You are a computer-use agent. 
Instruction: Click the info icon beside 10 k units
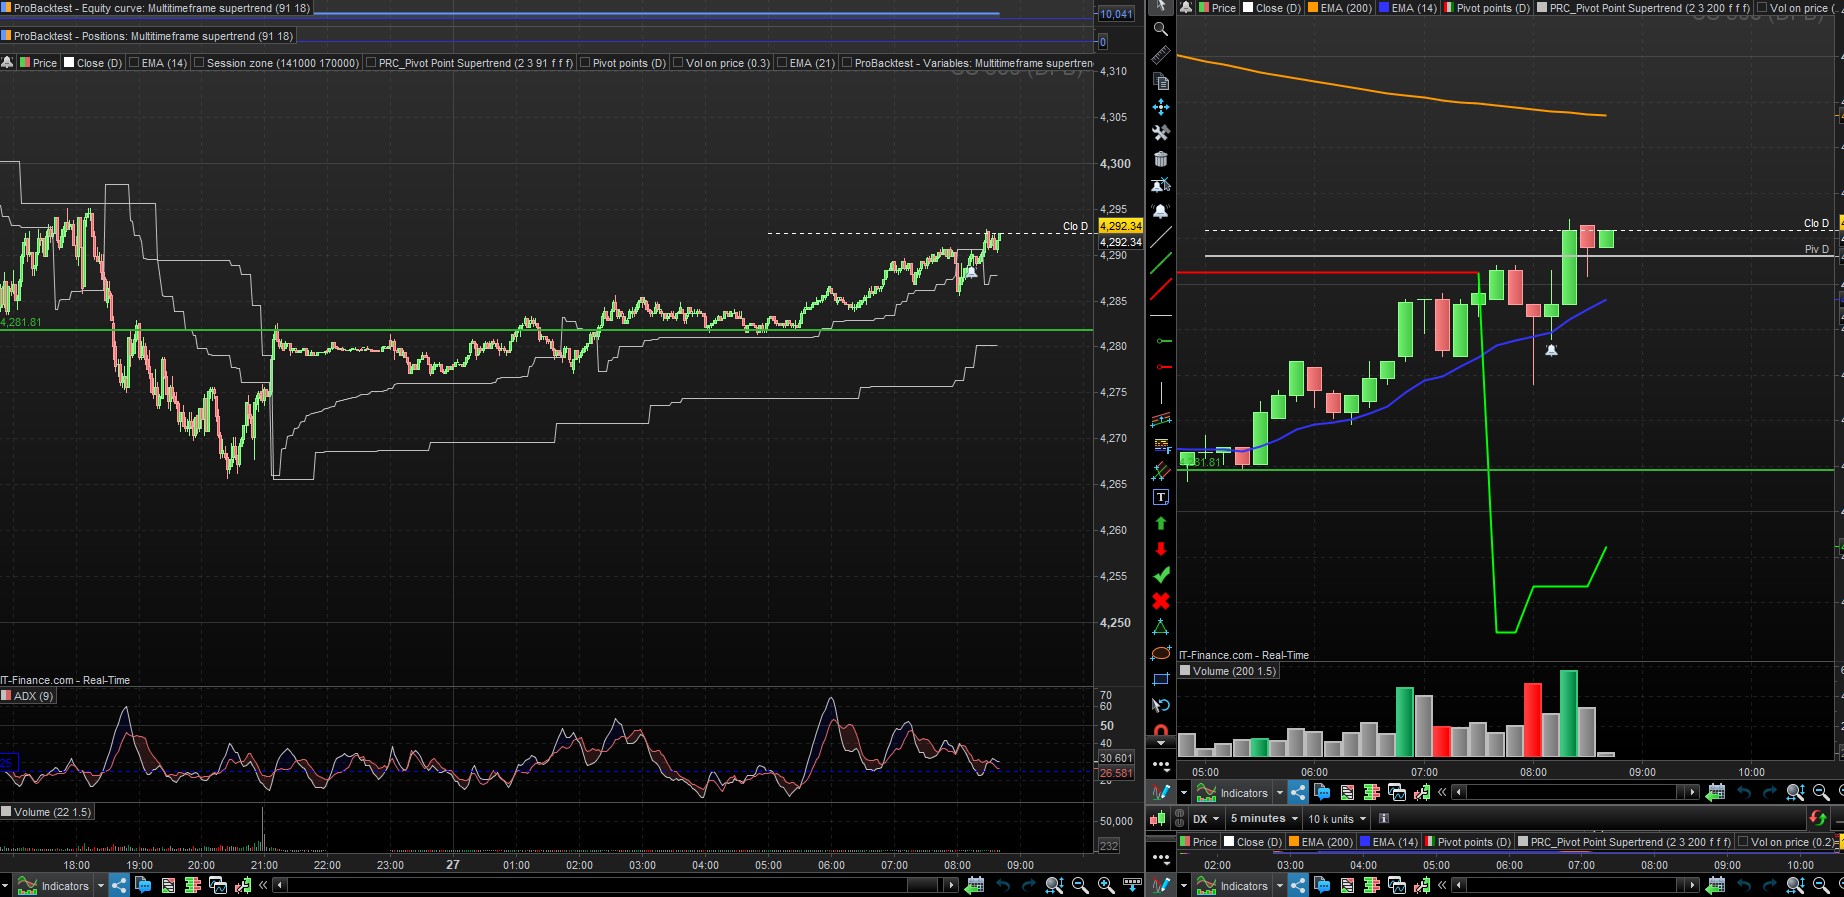pyautogui.click(x=1384, y=818)
